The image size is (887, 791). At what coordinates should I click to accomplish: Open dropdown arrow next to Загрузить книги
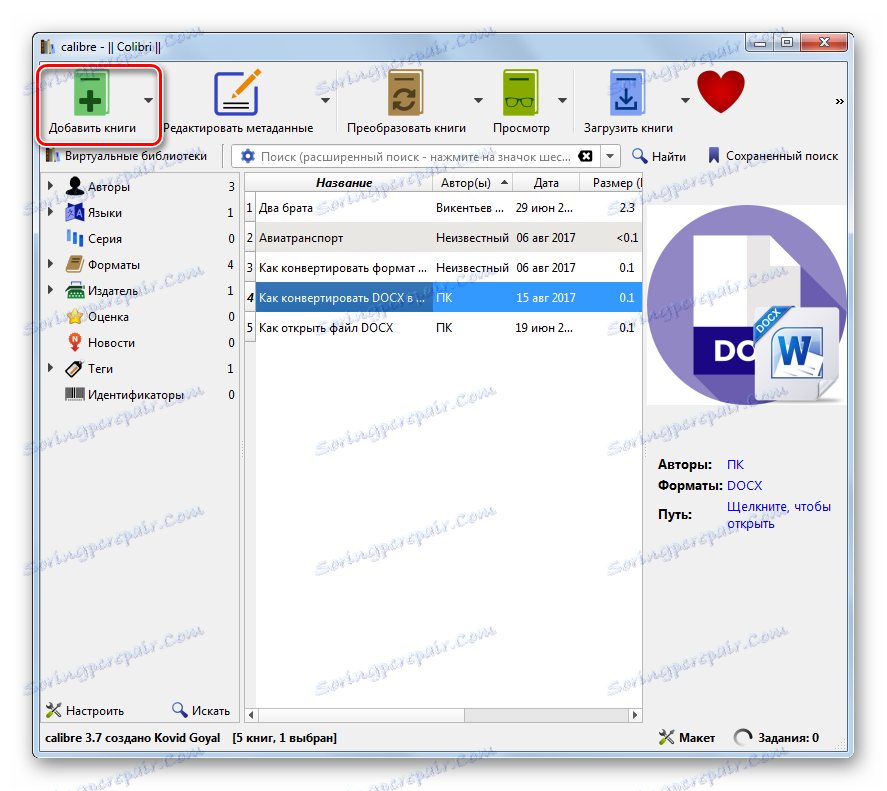685,101
